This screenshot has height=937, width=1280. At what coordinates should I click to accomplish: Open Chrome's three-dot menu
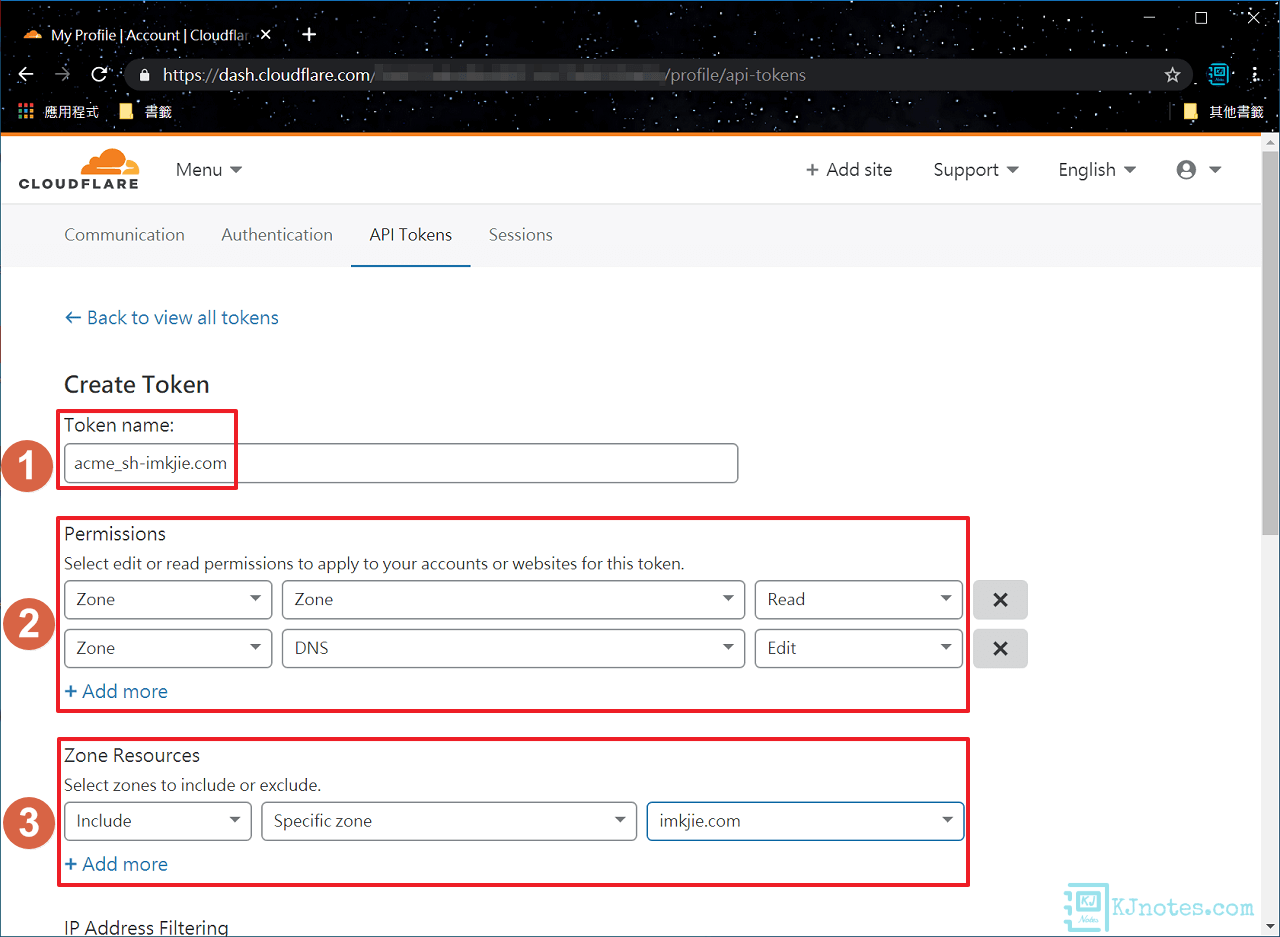(x=1257, y=74)
